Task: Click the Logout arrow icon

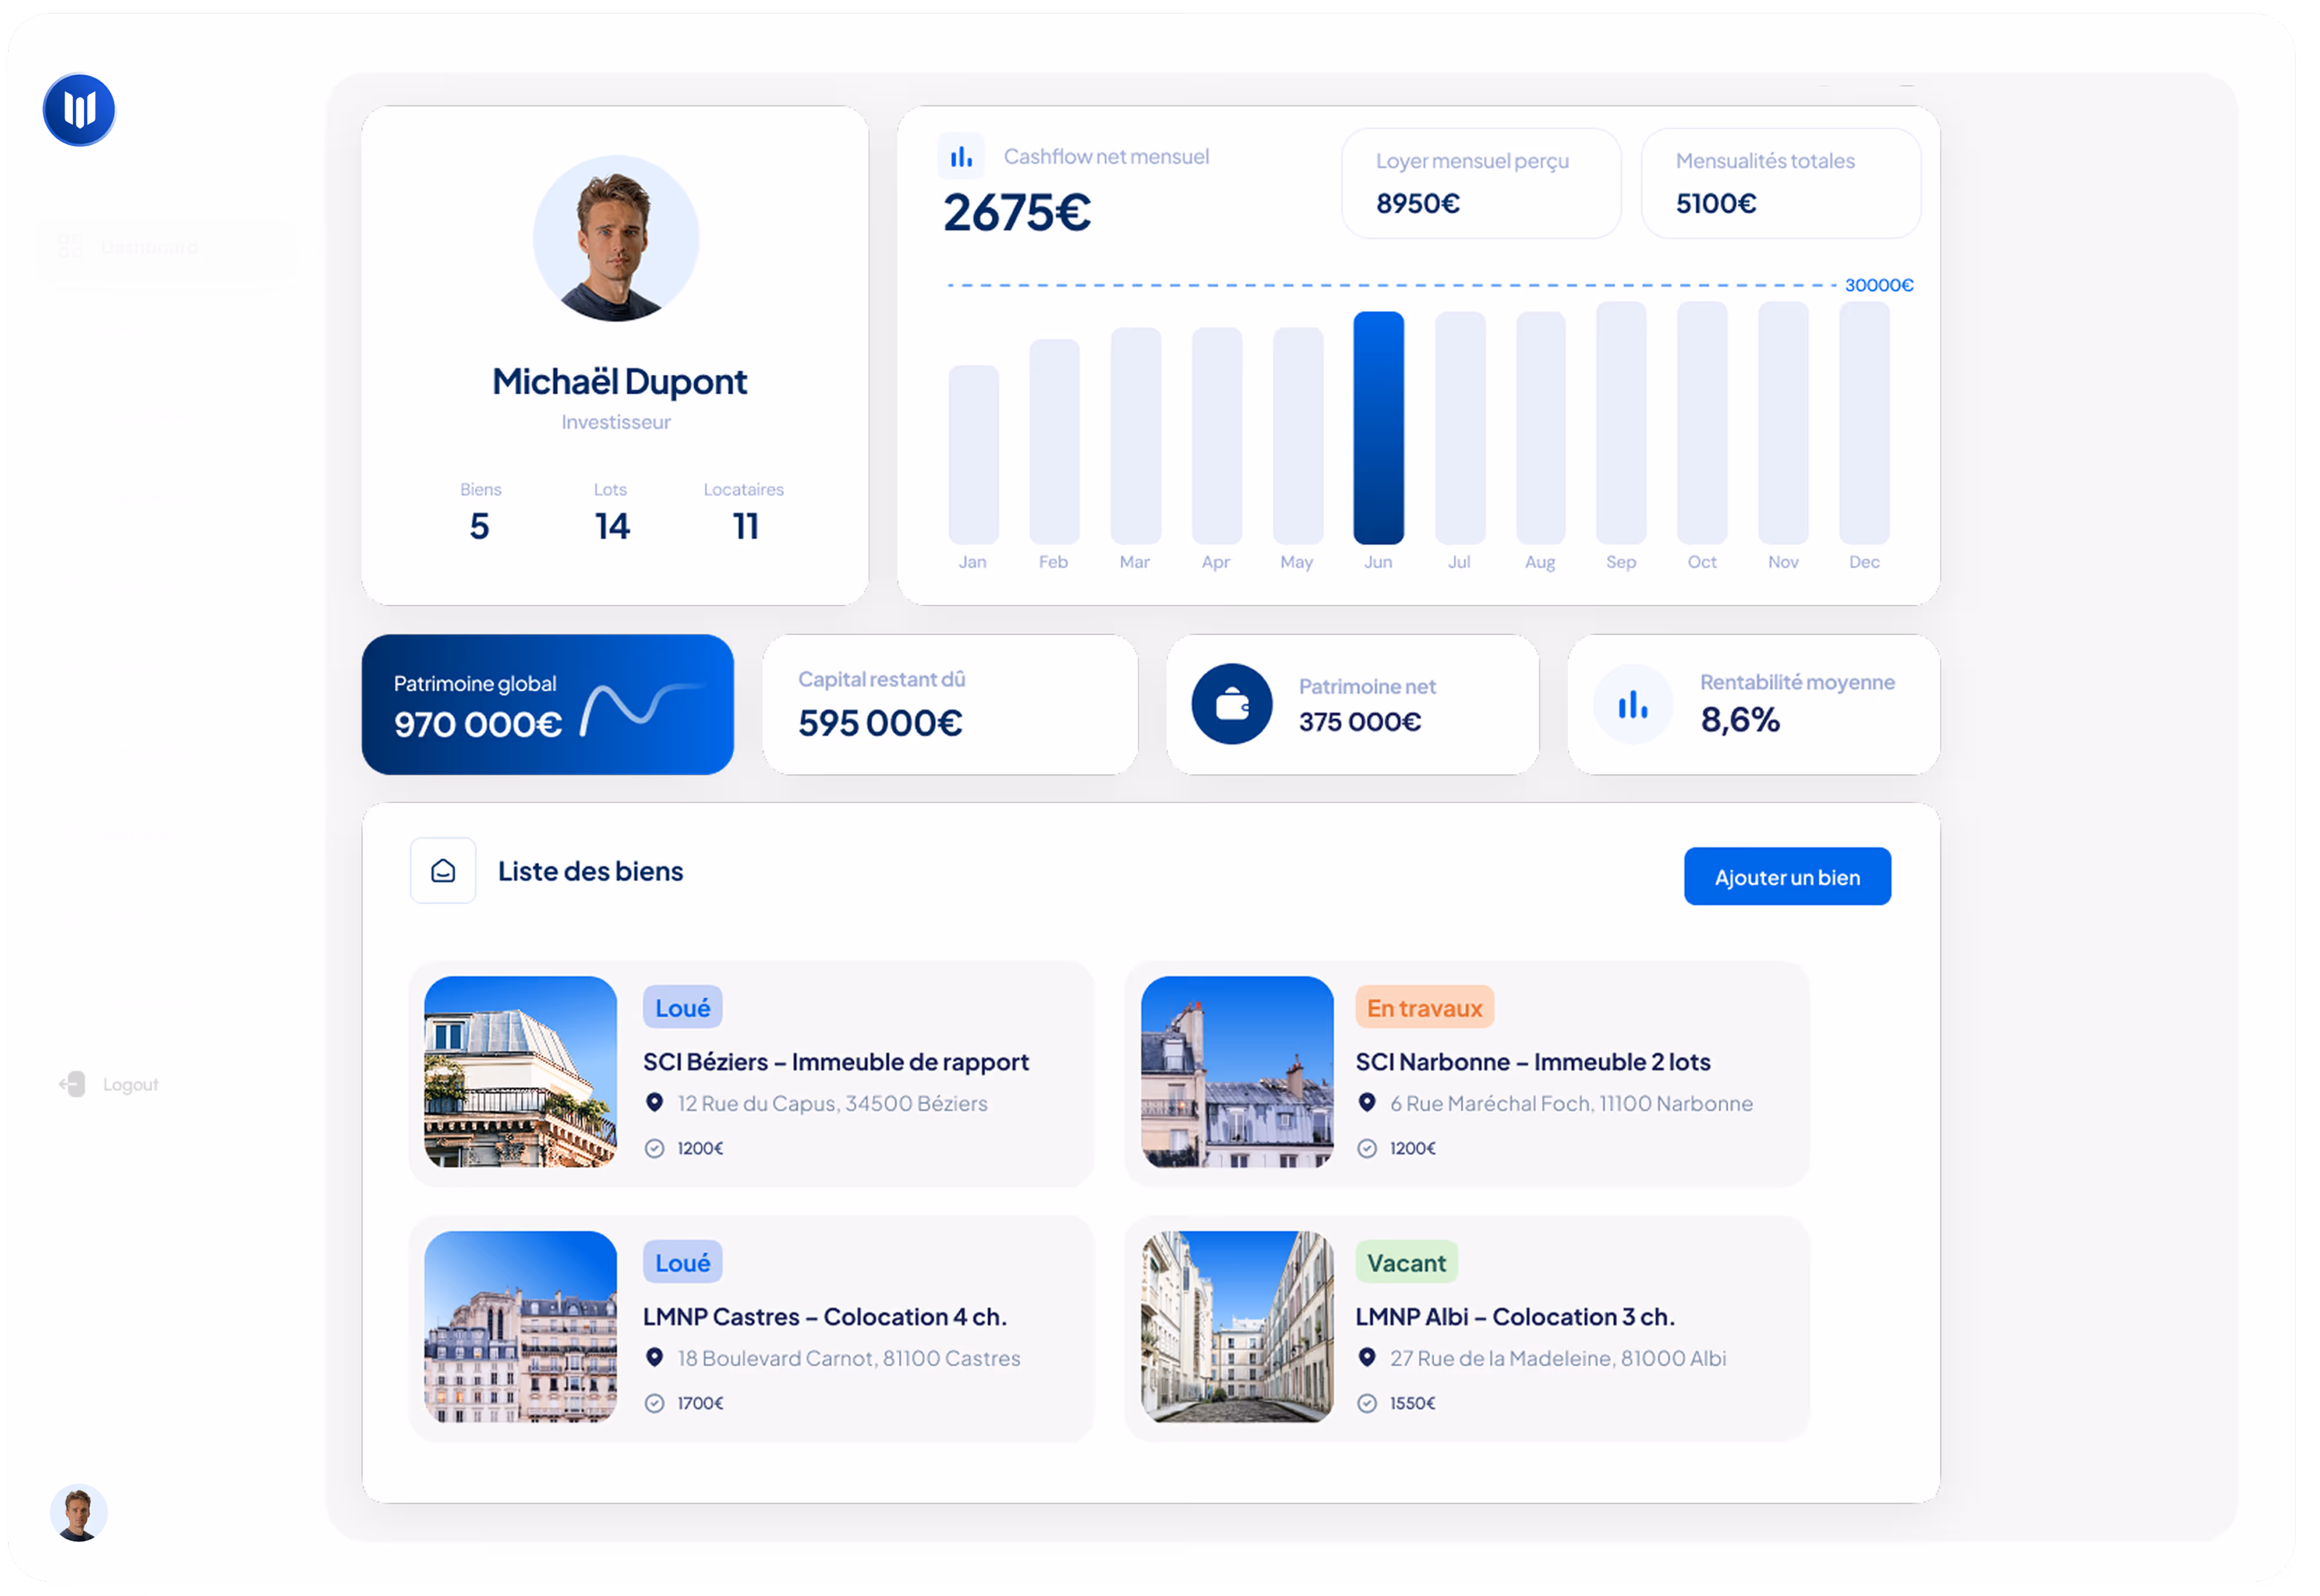Action: click(72, 1084)
